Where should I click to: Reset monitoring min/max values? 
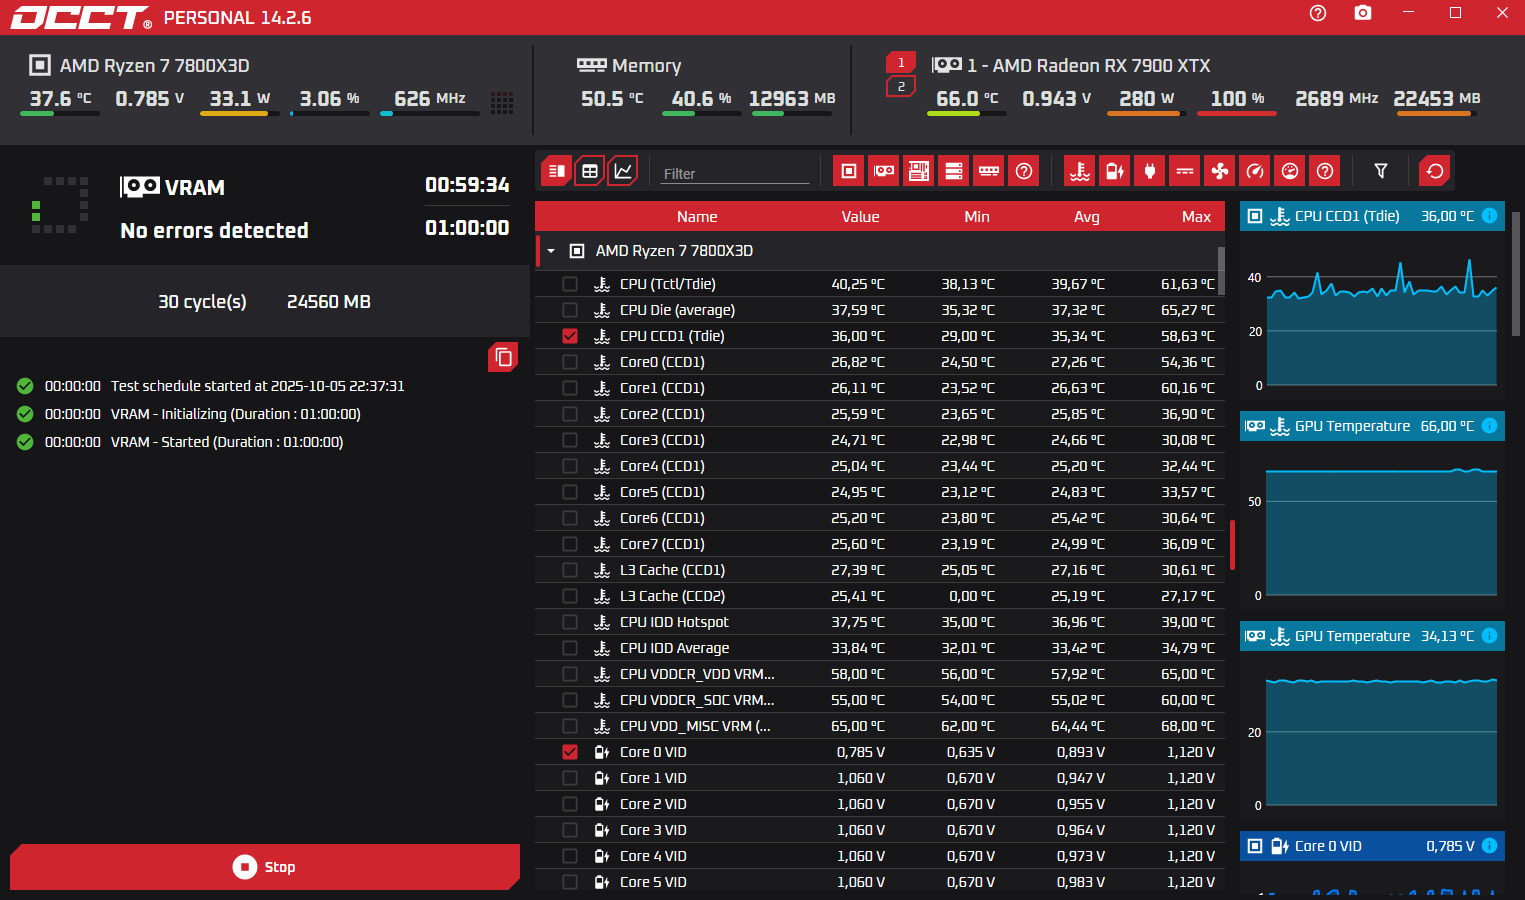[1435, 171]
